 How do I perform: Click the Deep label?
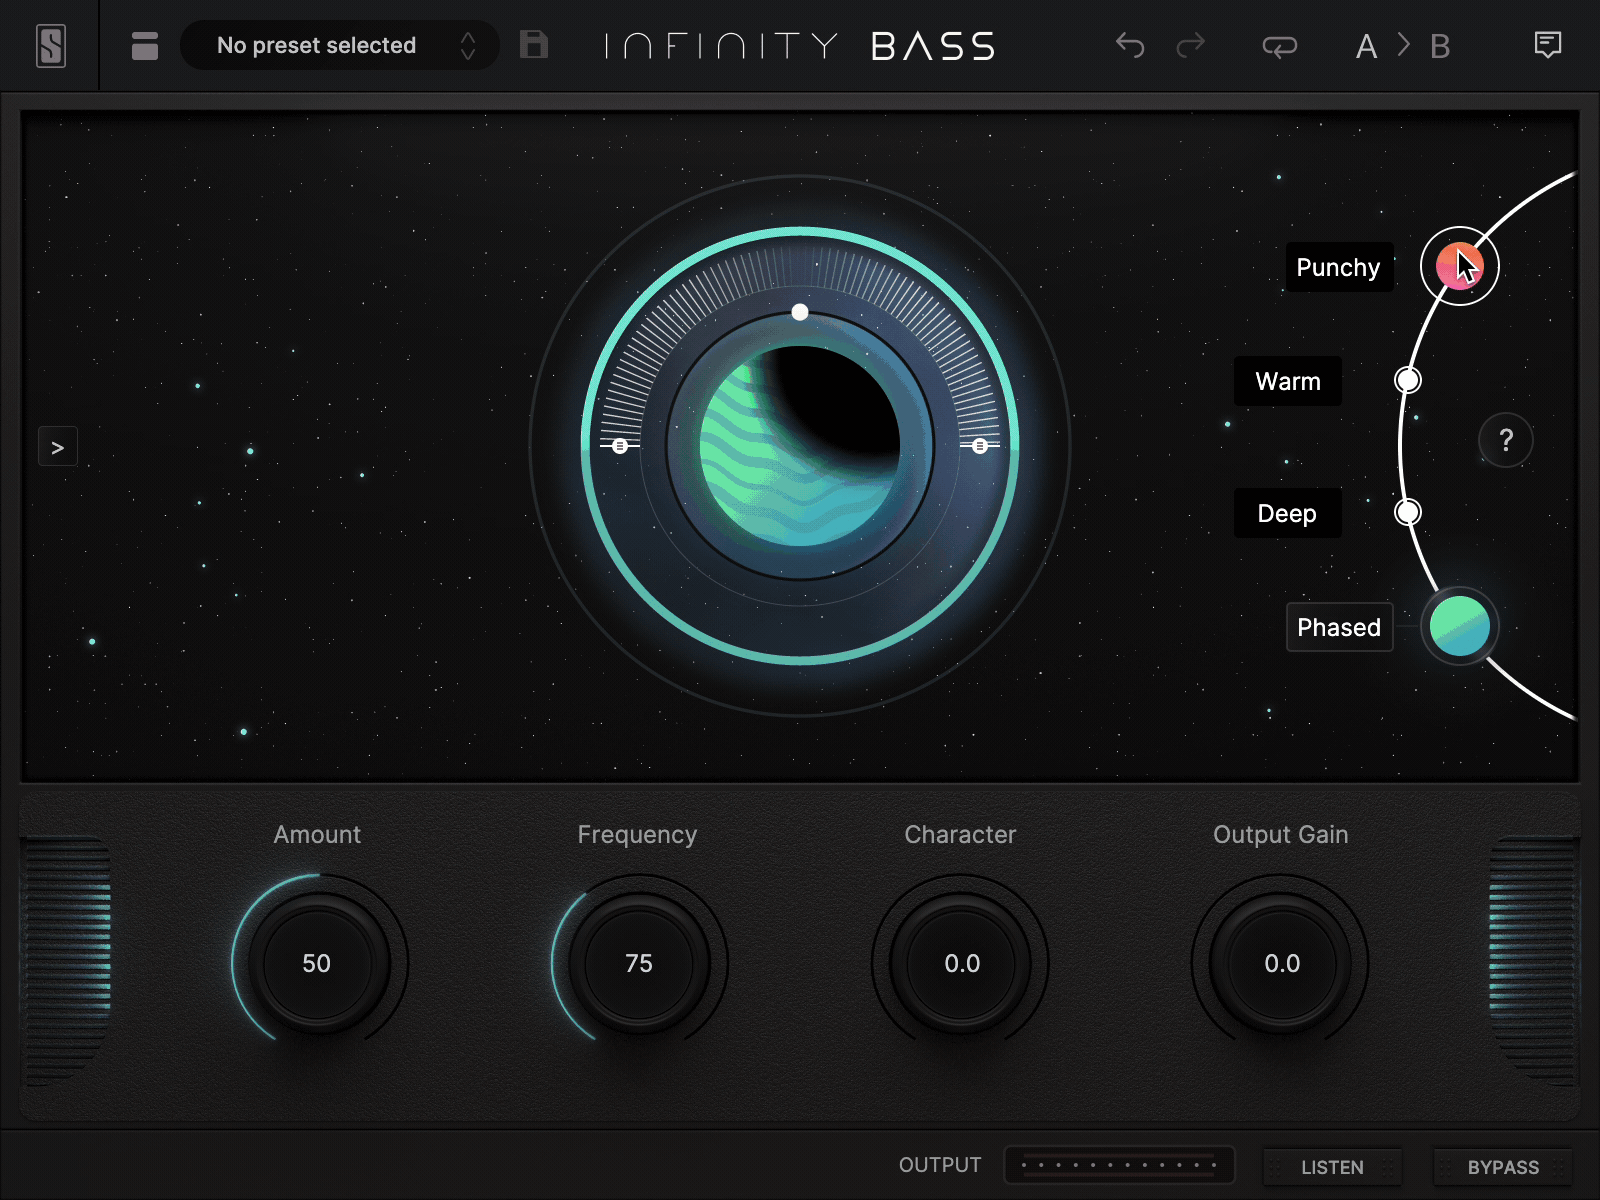(x=1288, y=513)
